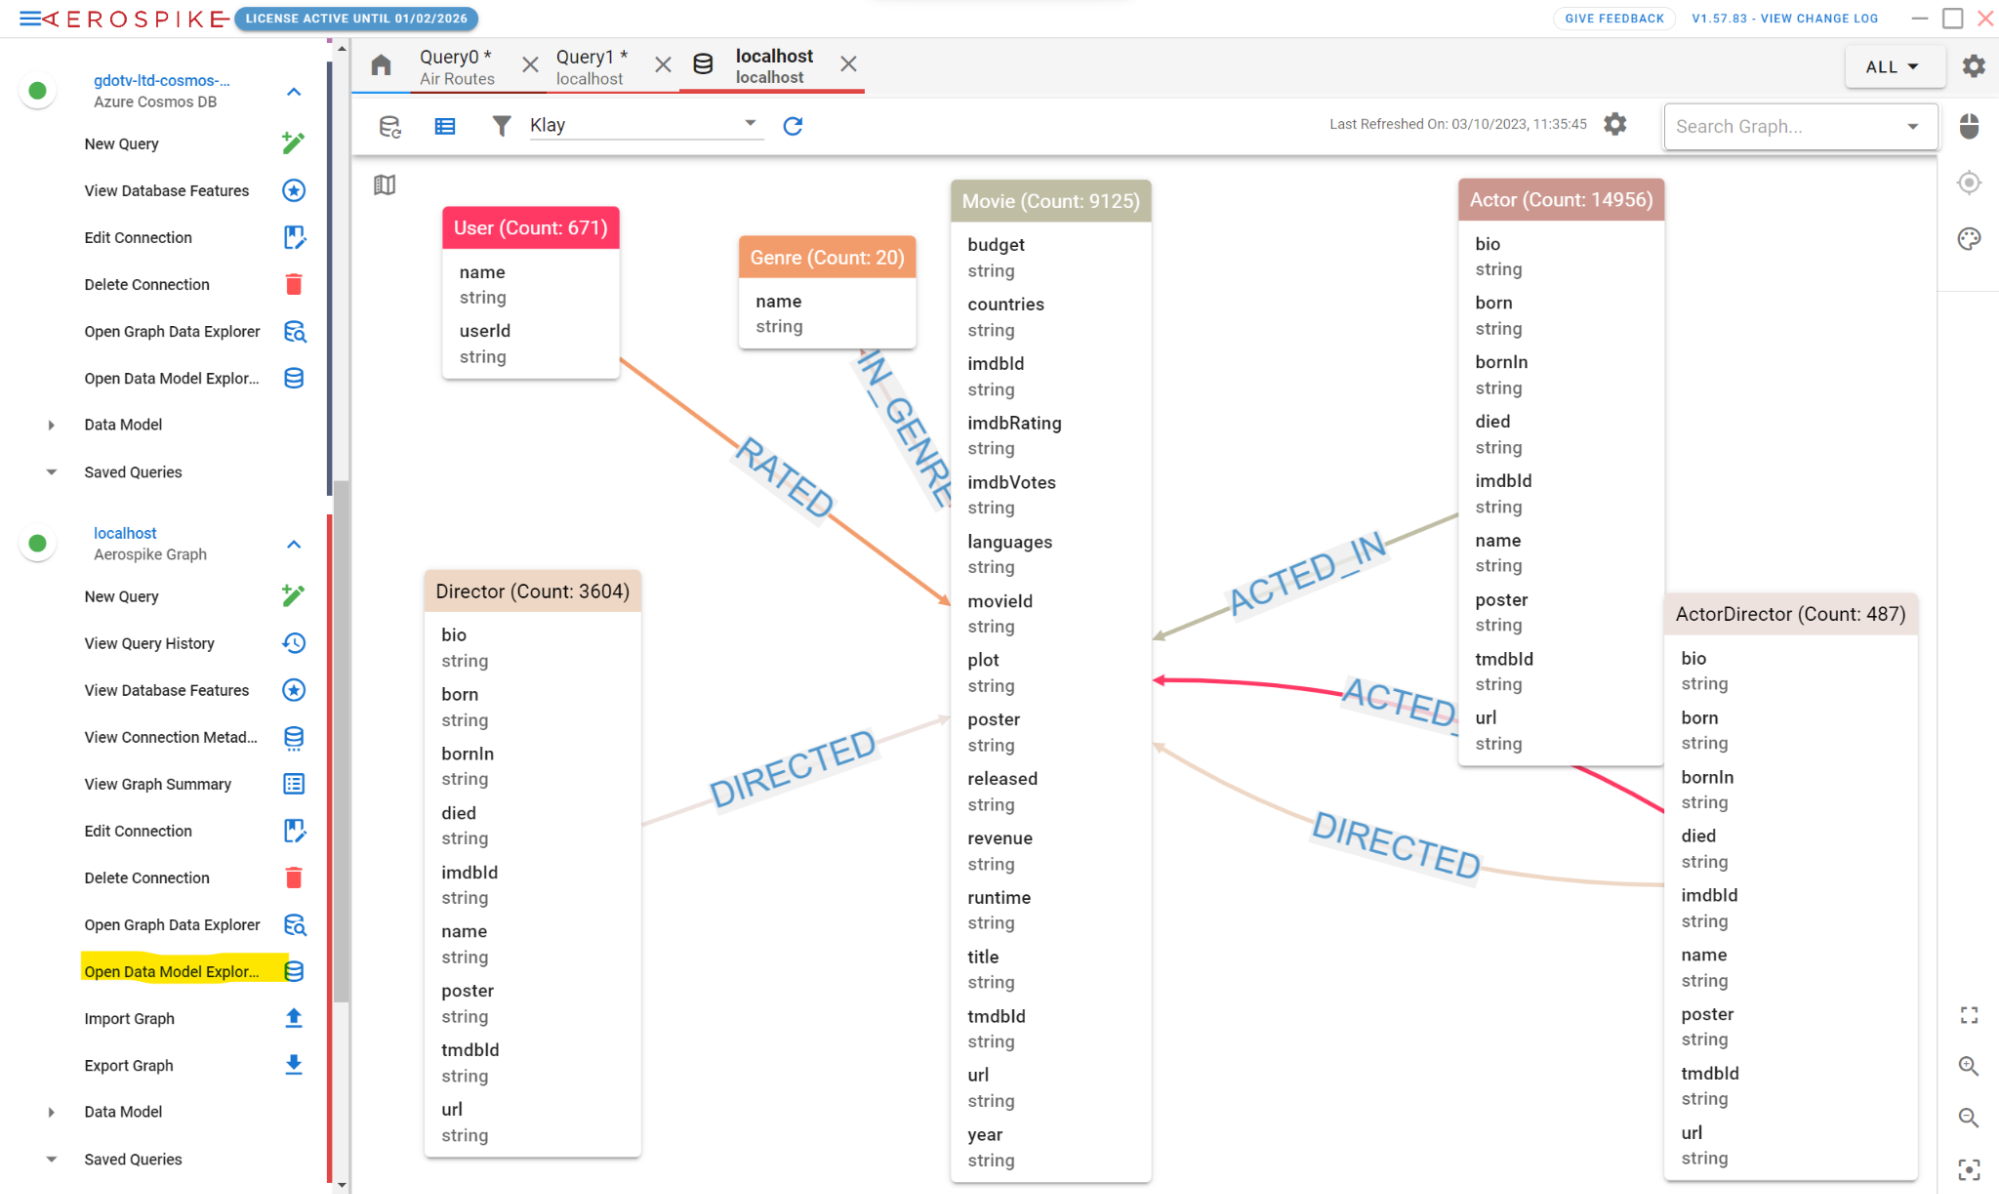Image resolution: width=1999 pixels, height=1194 pixels.
Task: Click the database refresh schema icon in toolbar
Action: click(x=390, y=126)
